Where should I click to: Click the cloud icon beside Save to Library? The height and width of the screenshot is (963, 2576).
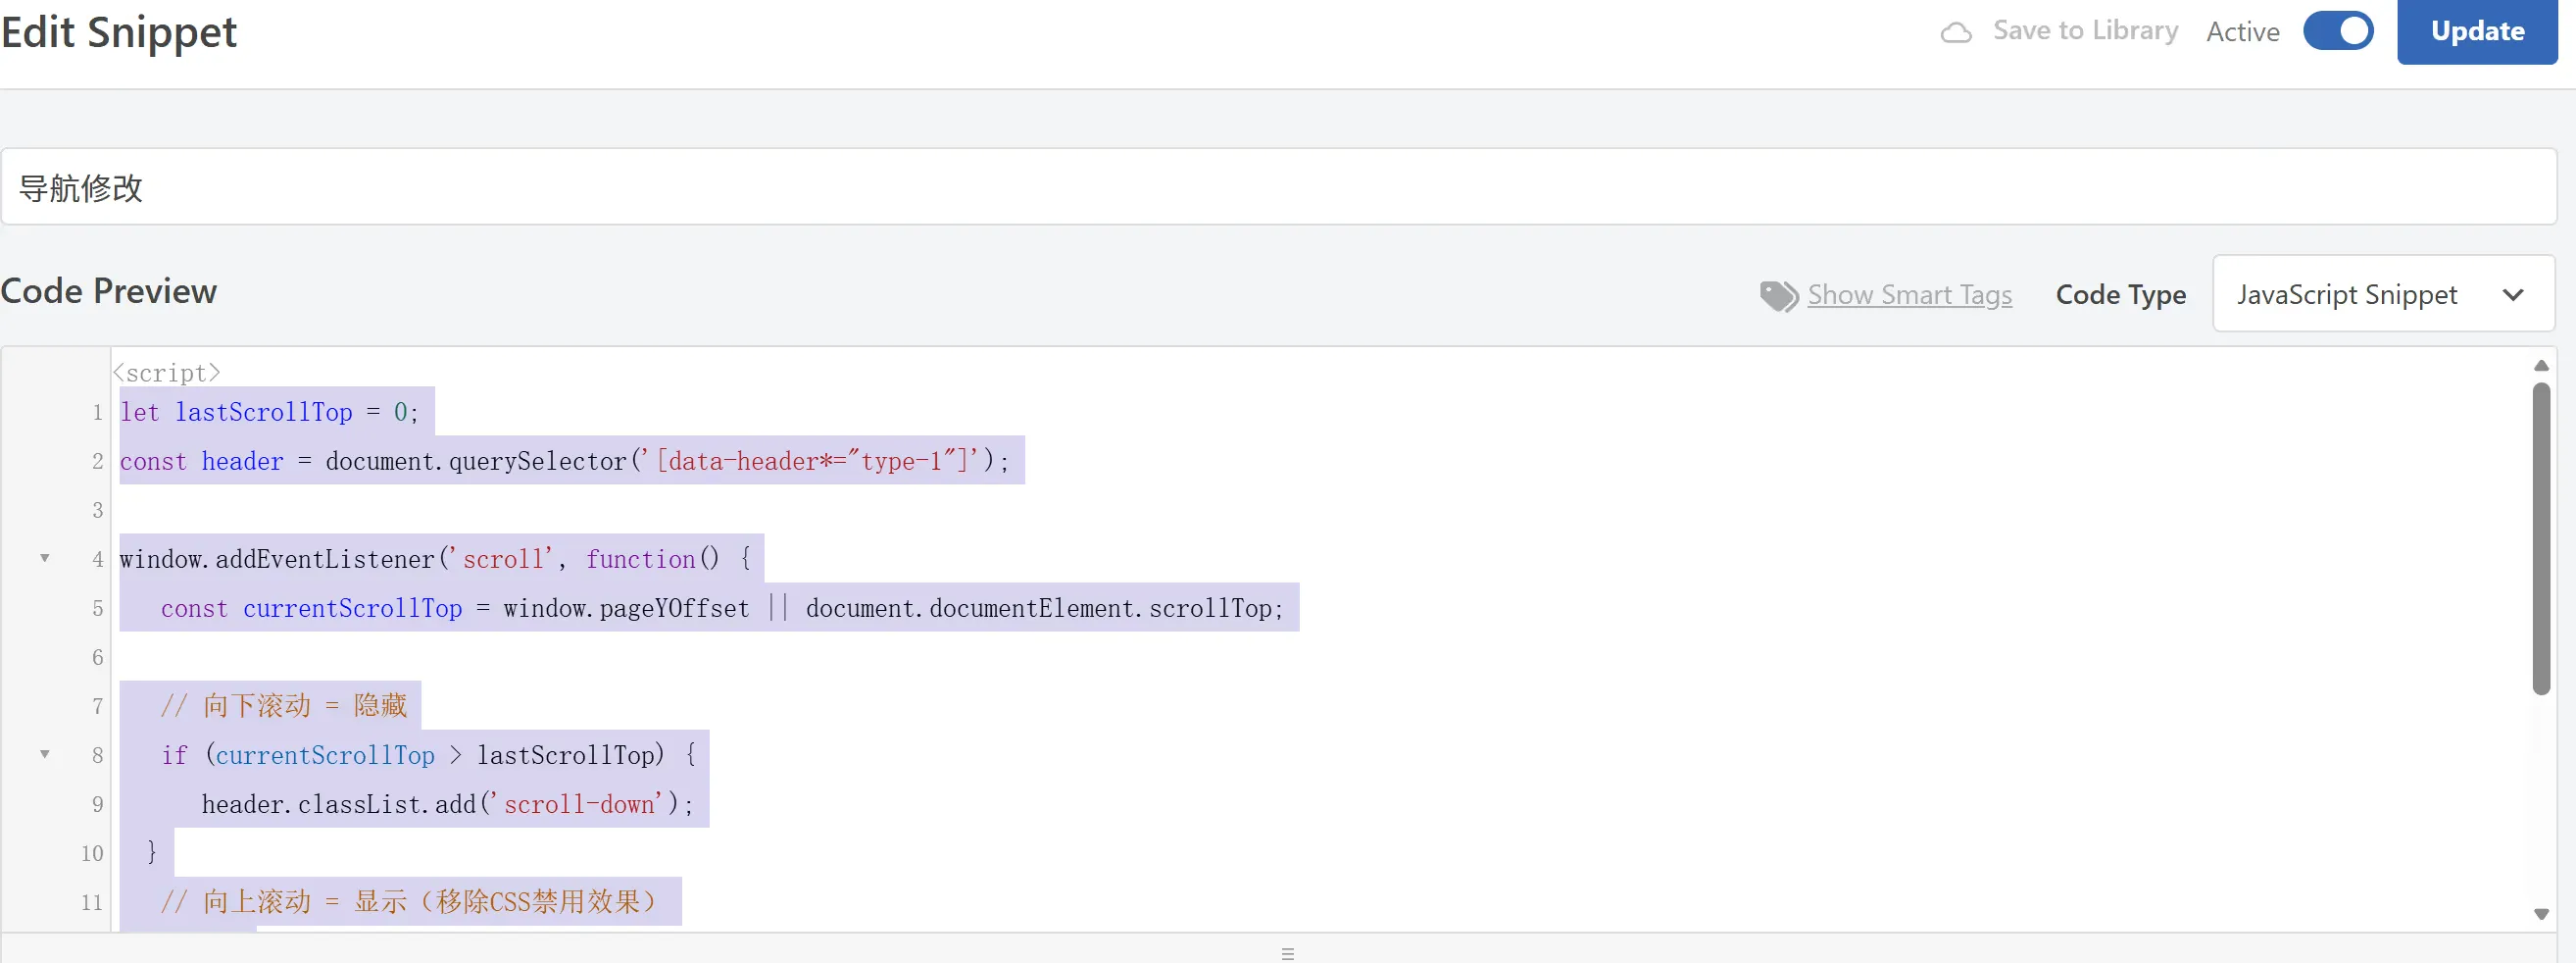tap(1955, 33)
